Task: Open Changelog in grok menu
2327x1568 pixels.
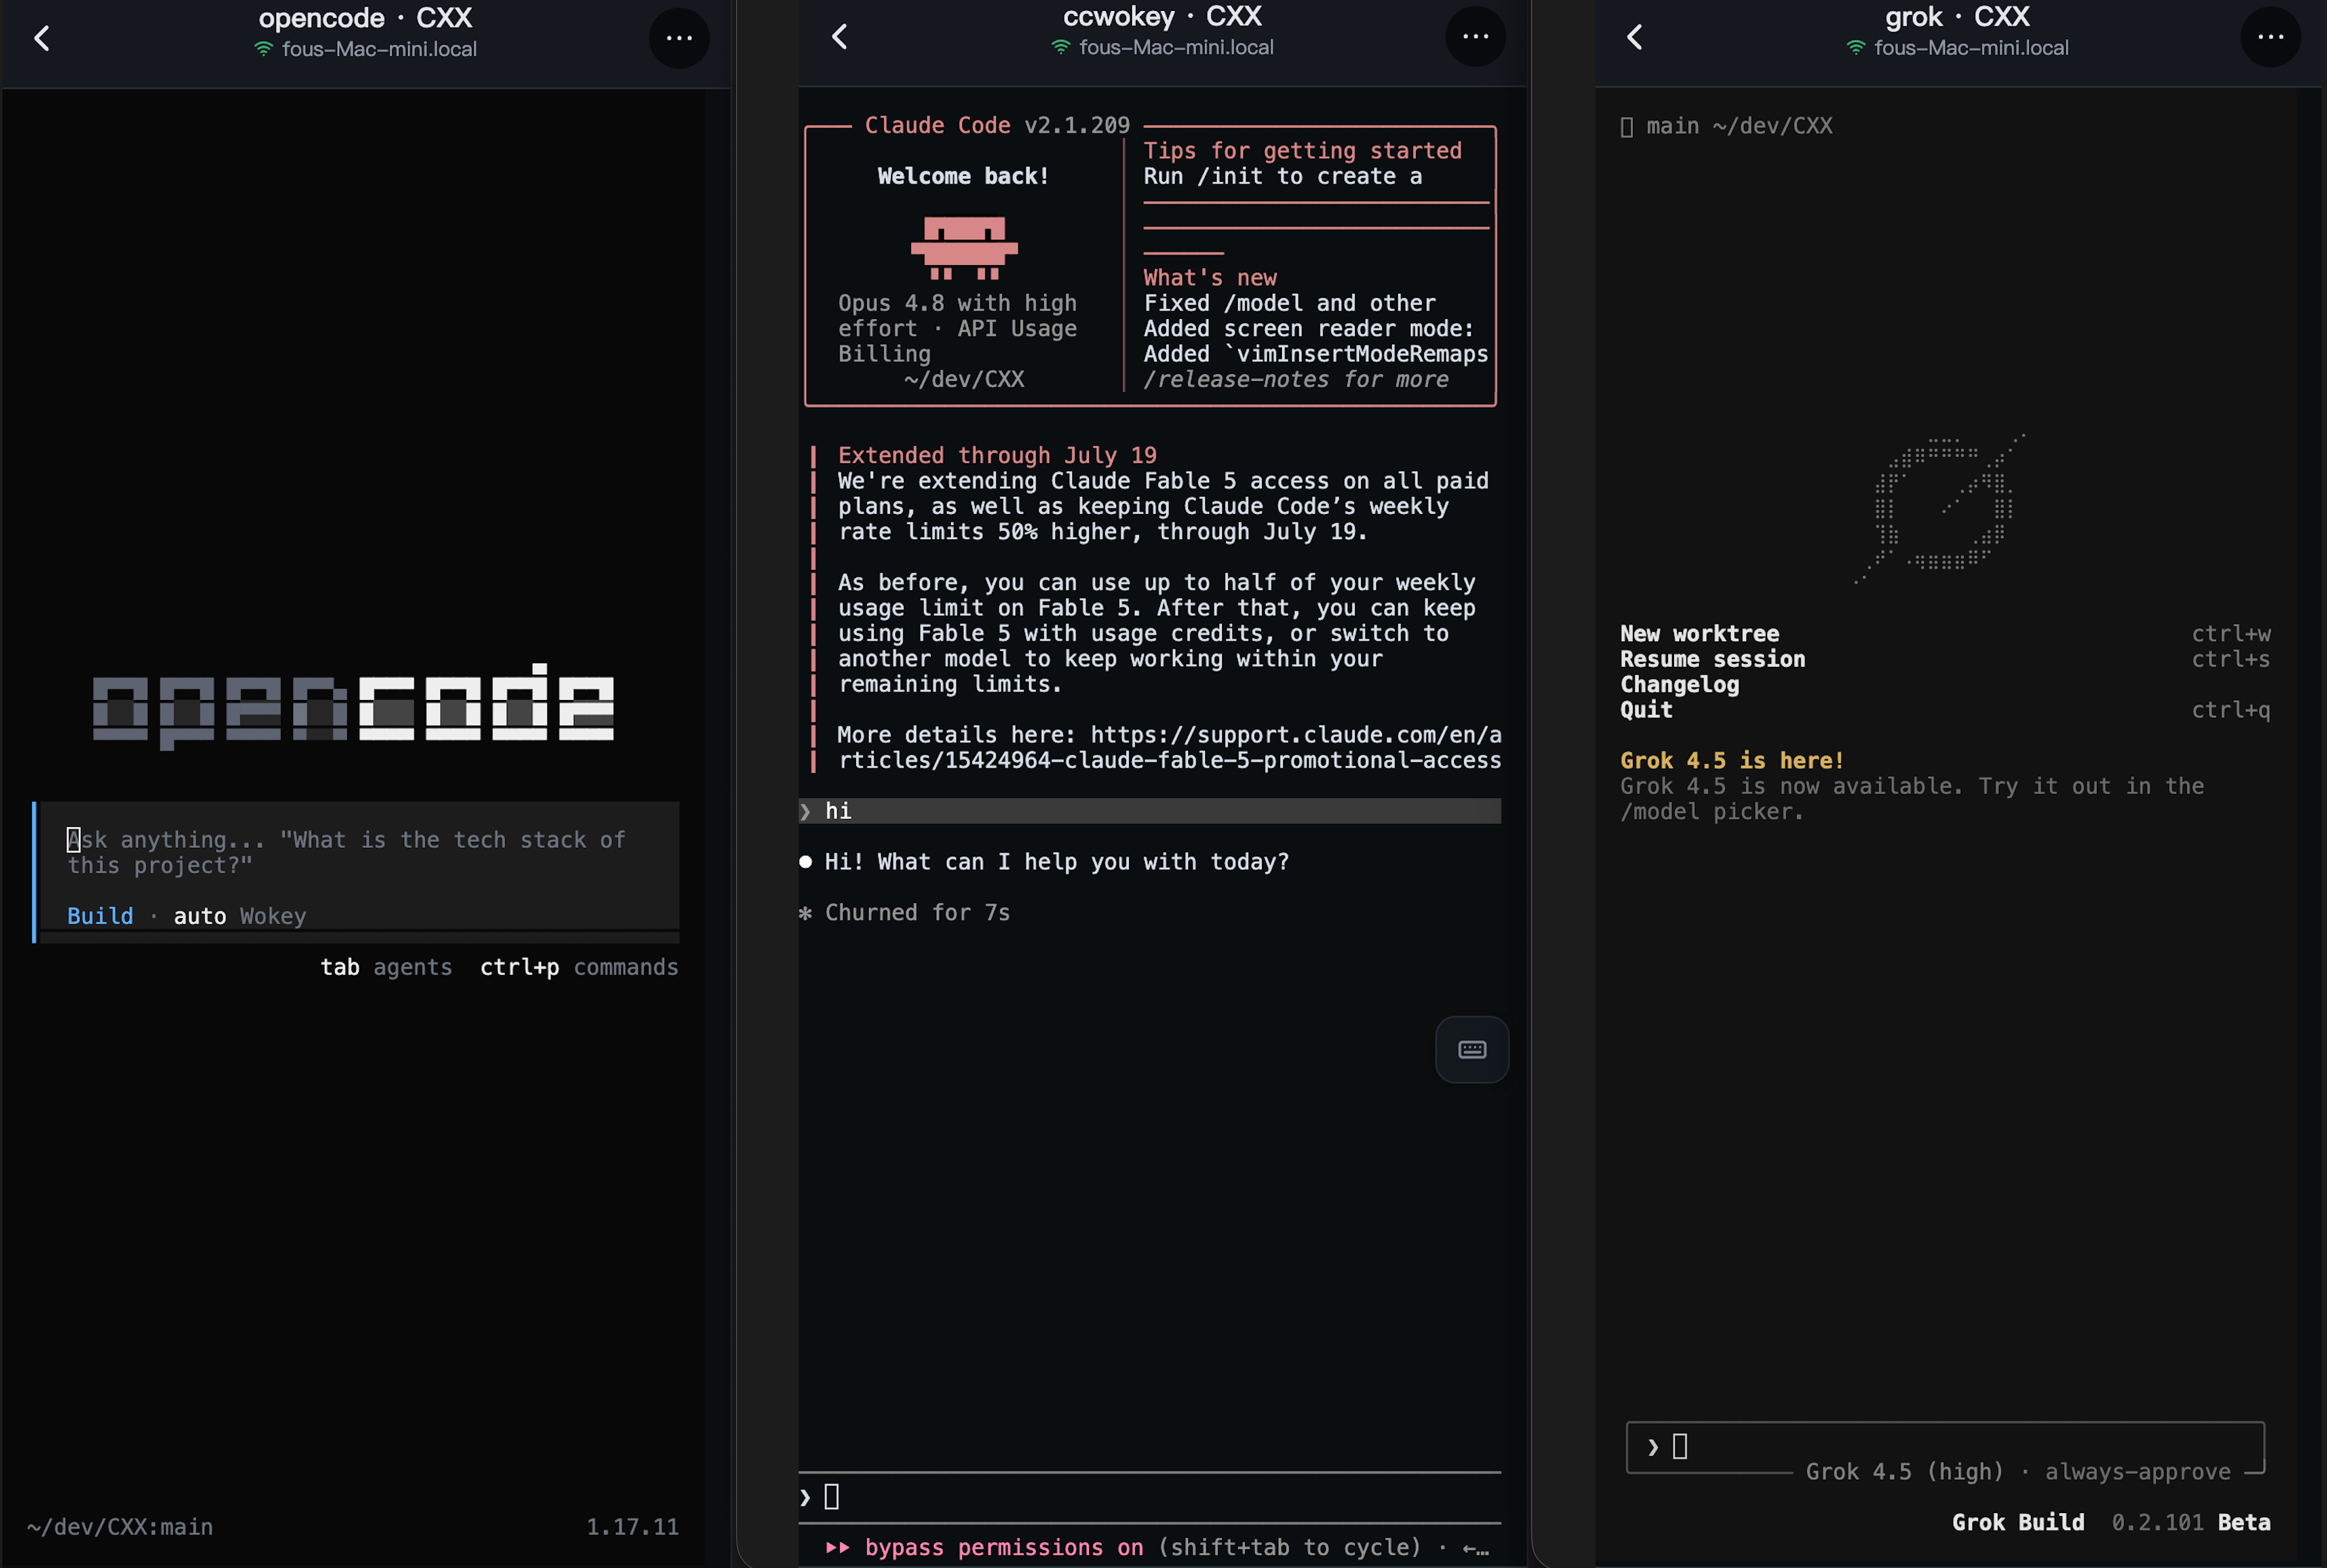Action: click(1680, 685)
